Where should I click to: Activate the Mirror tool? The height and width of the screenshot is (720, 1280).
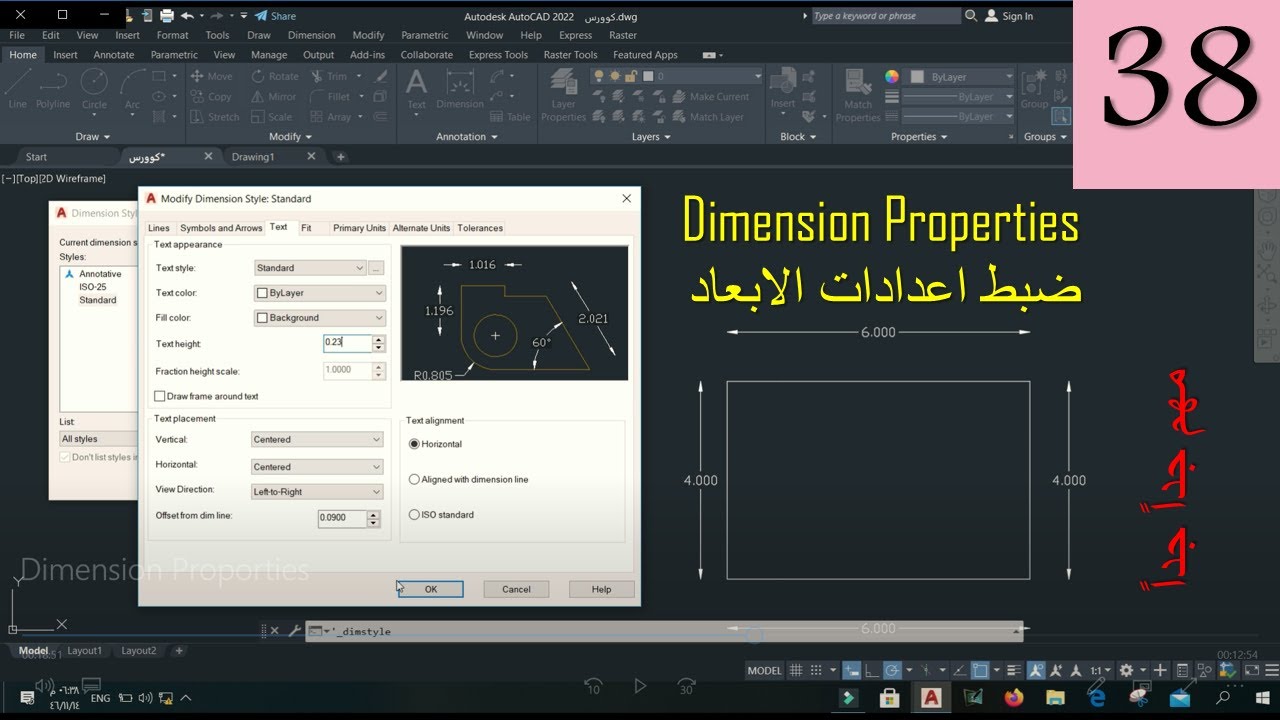(274, 97)
